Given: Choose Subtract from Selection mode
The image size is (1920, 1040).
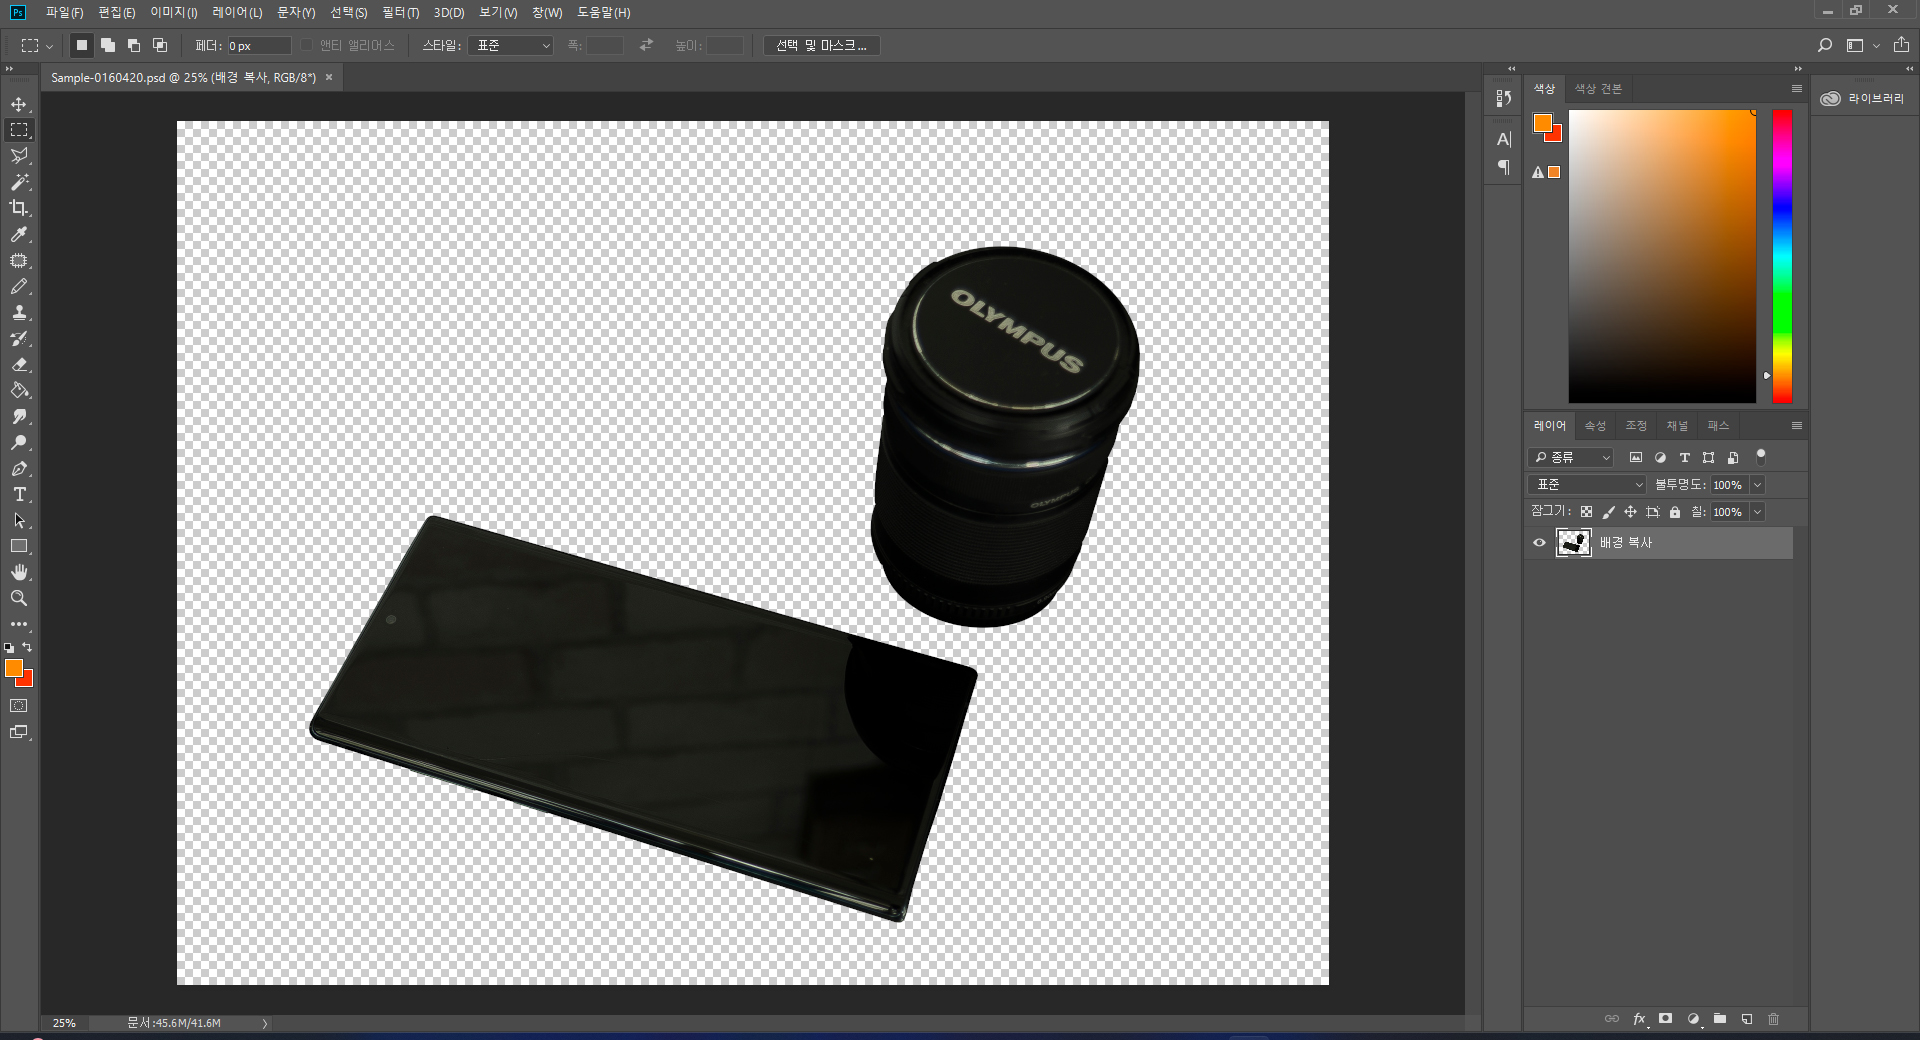Looking at the screenshot, I should [x=134, y=45].
